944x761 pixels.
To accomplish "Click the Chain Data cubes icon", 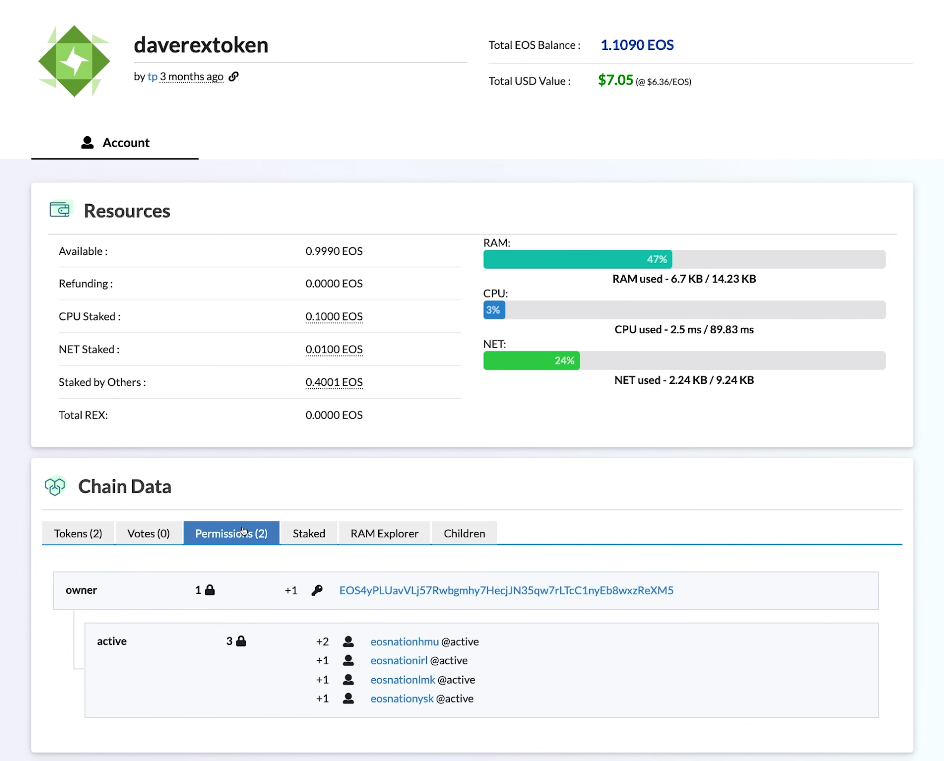I will pos(55,487).
